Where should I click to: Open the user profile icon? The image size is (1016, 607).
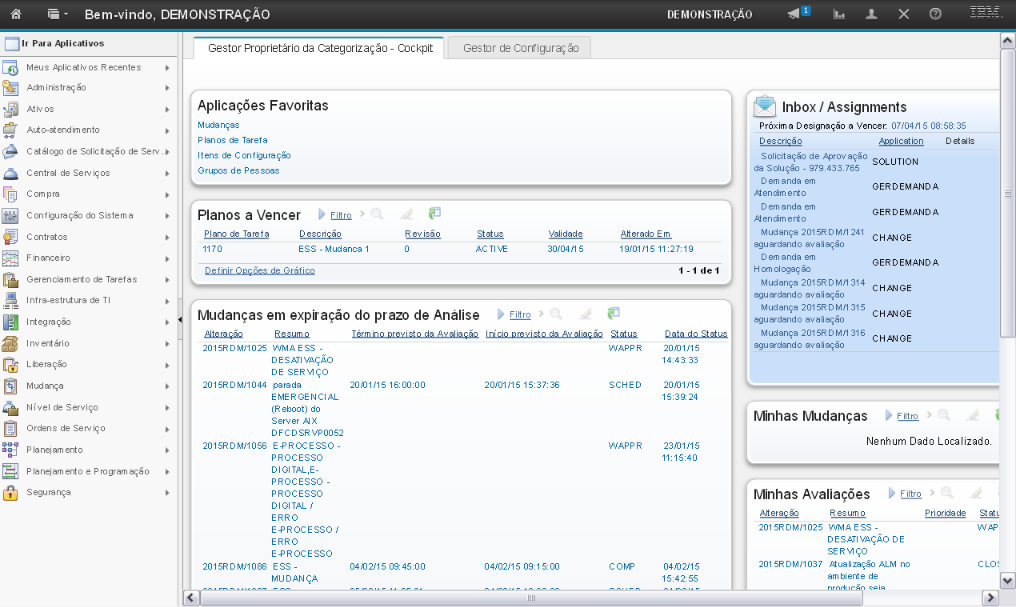(871, 14)
